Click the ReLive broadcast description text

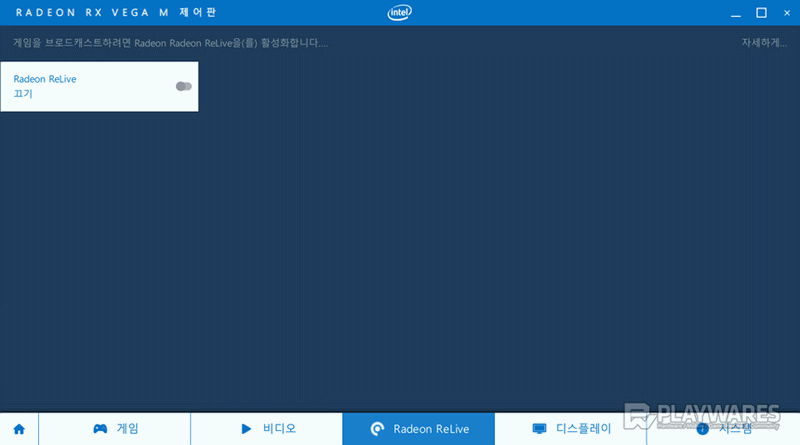(x=170, y=44)
